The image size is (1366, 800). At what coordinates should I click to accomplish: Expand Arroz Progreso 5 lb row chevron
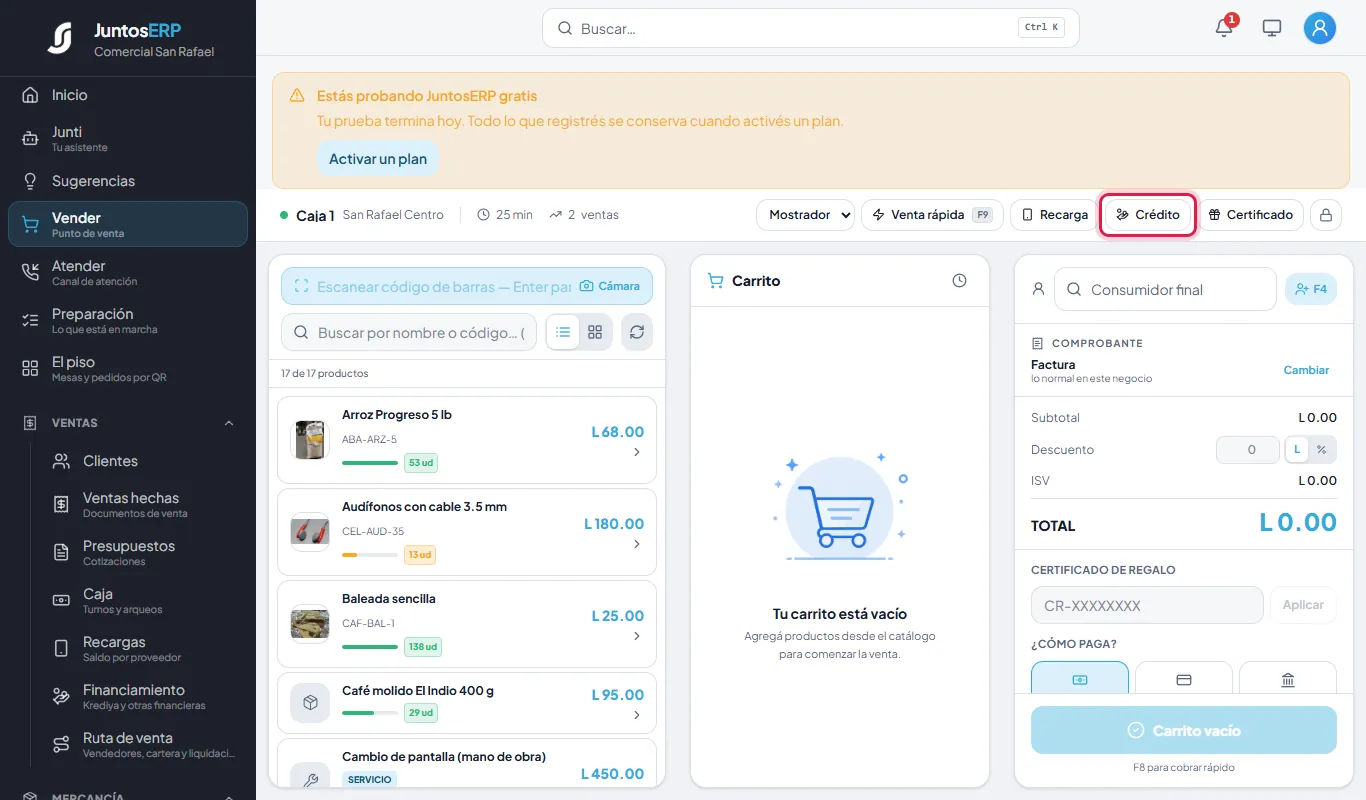point(637,453)
